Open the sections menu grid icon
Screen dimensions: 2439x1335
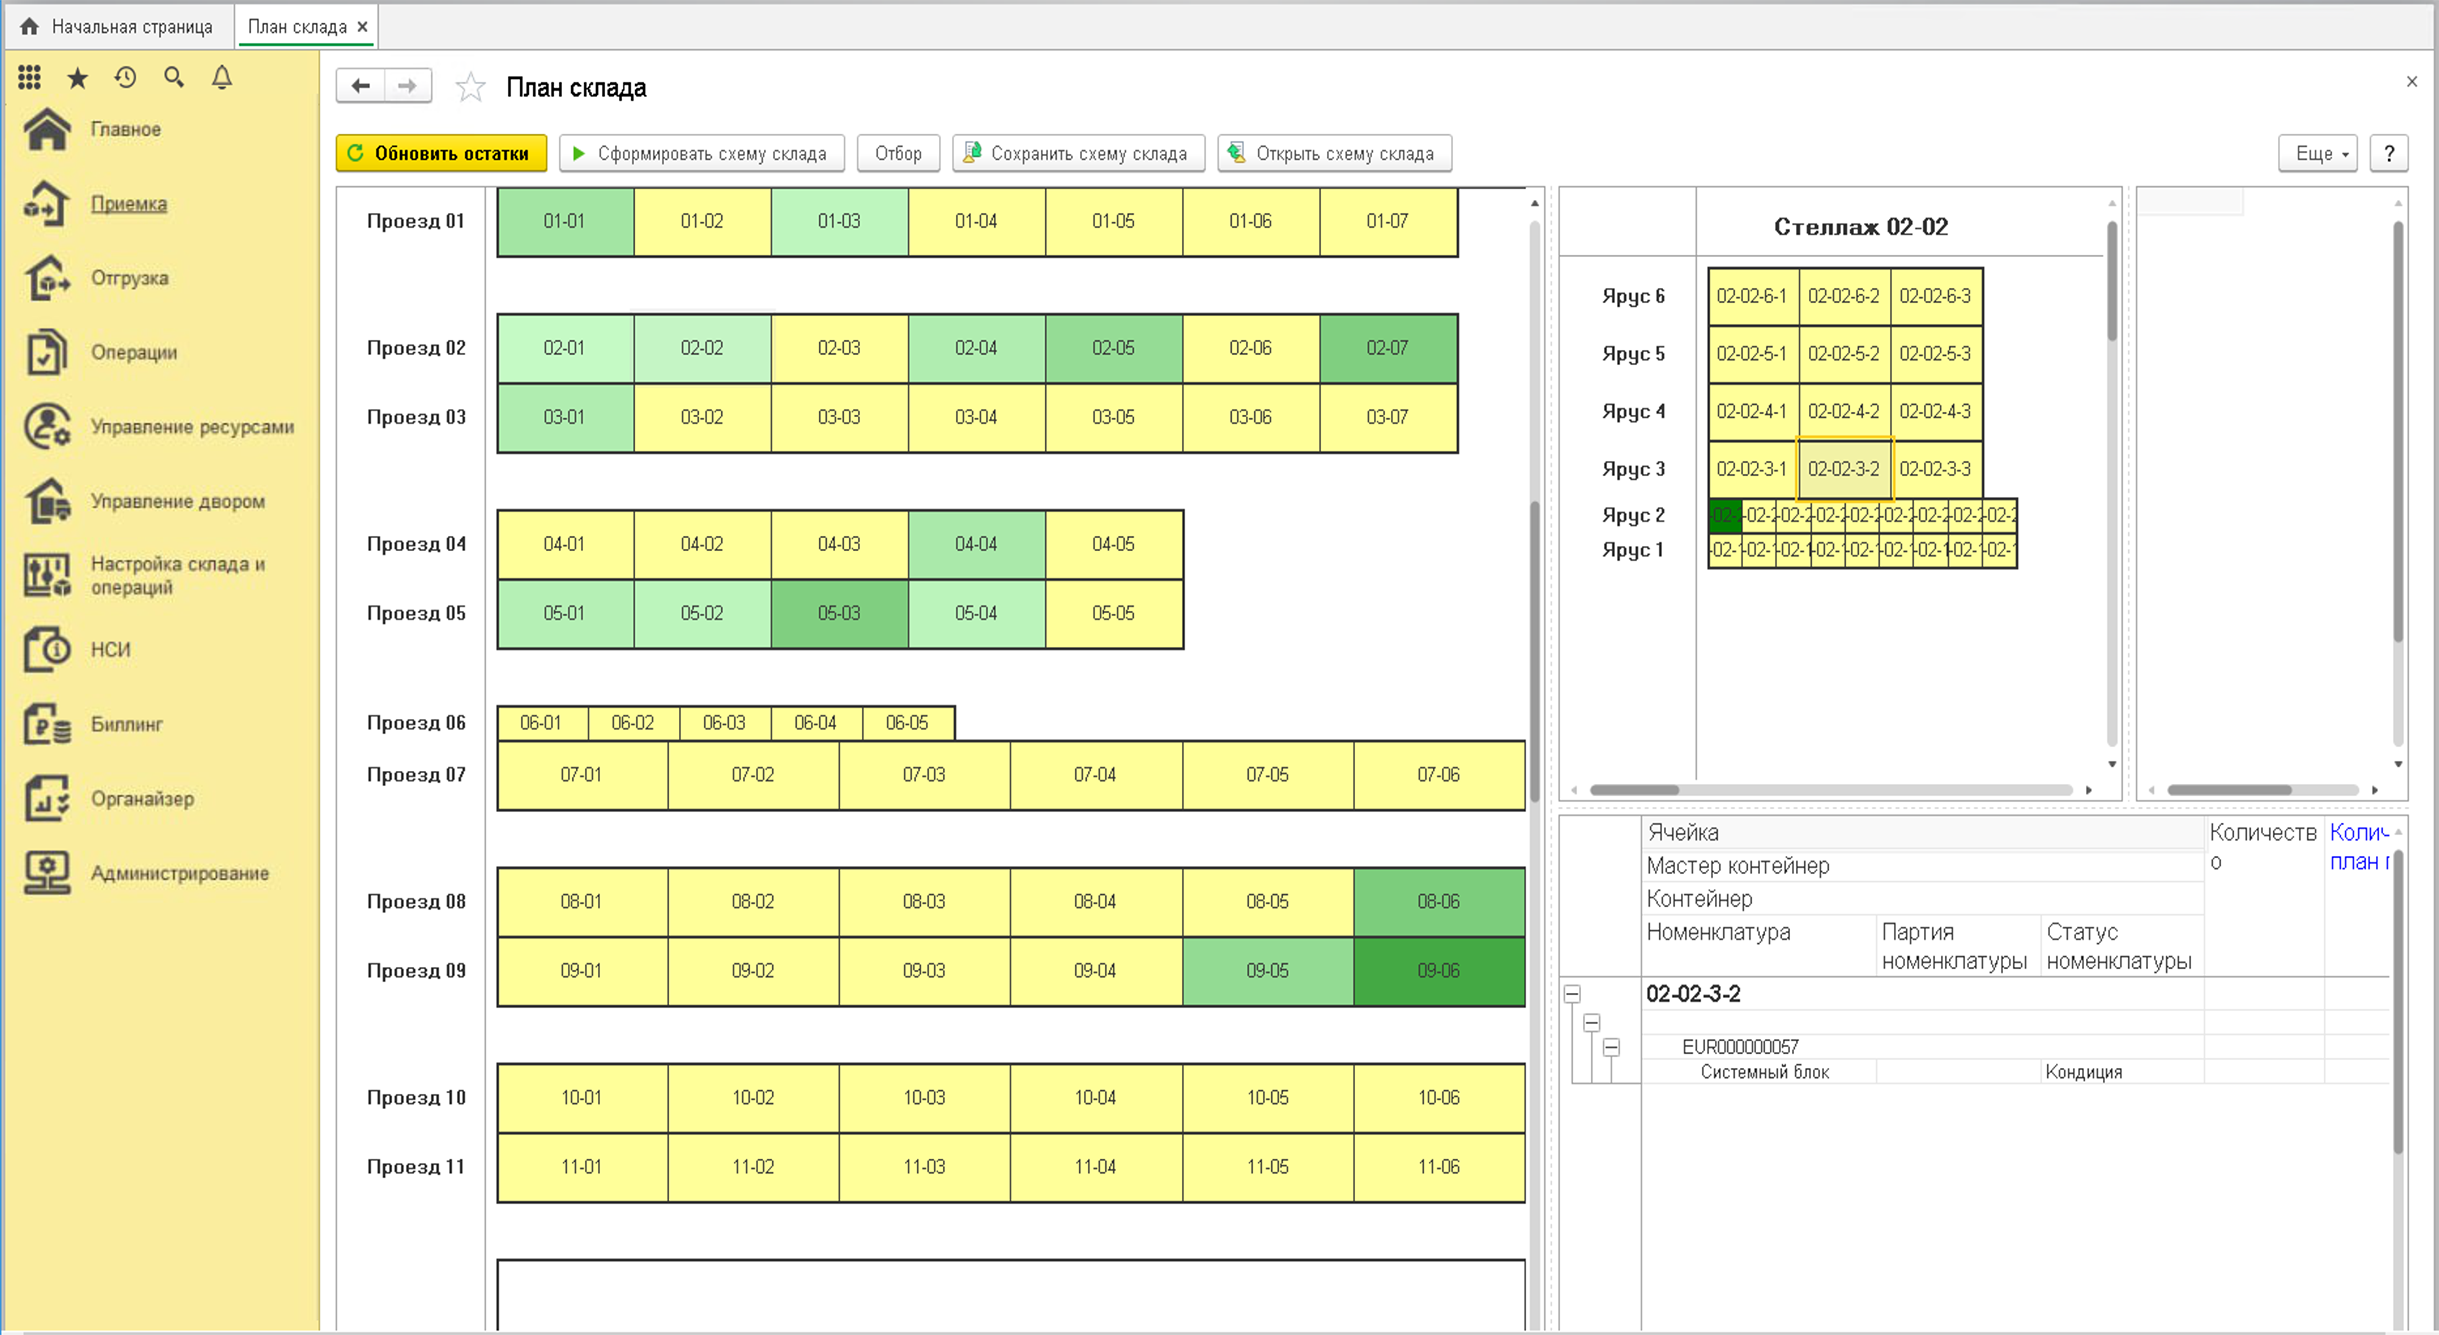29,77
